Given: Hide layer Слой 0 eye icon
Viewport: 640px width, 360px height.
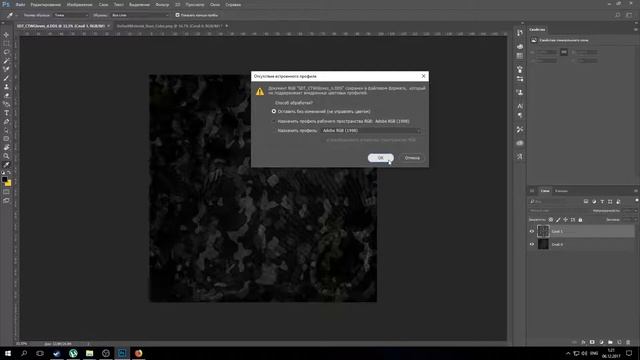Looking at the screenshot, I should point(532,244).
